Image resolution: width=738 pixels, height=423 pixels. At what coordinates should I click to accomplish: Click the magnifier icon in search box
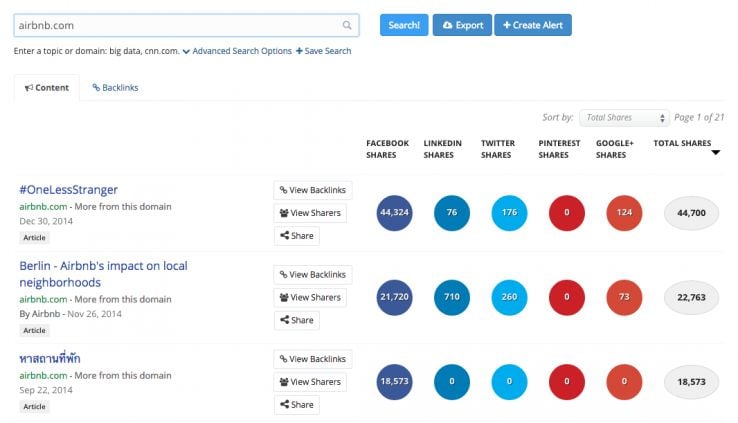347,26
